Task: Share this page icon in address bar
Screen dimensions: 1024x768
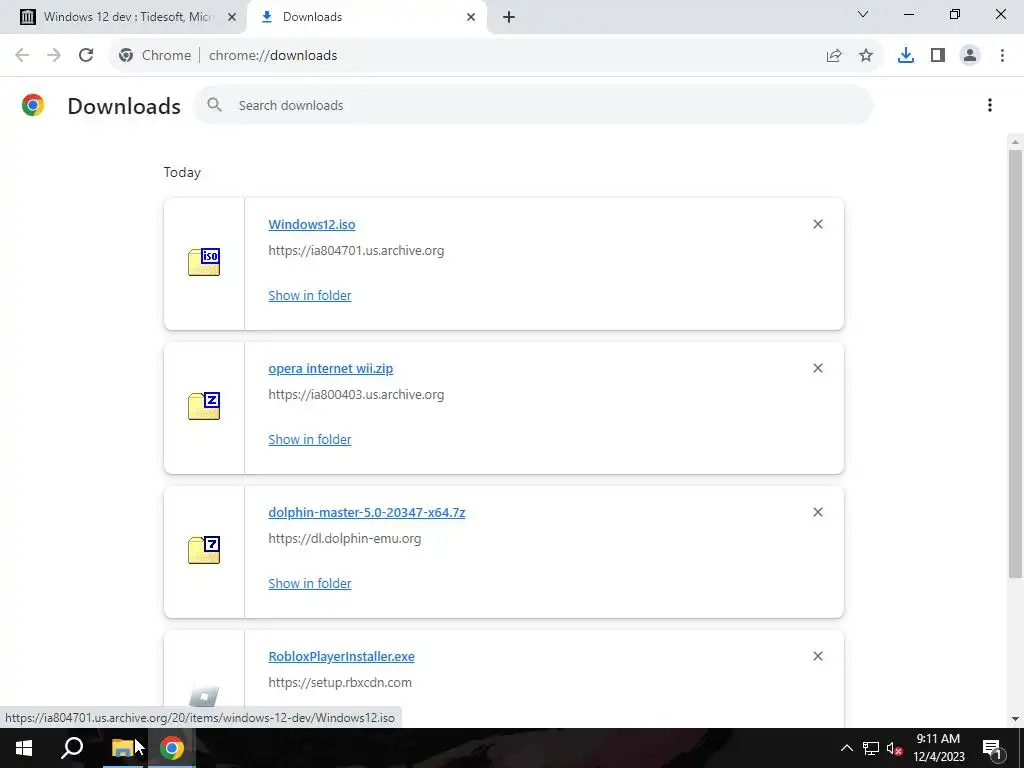Action: [834, 56]
